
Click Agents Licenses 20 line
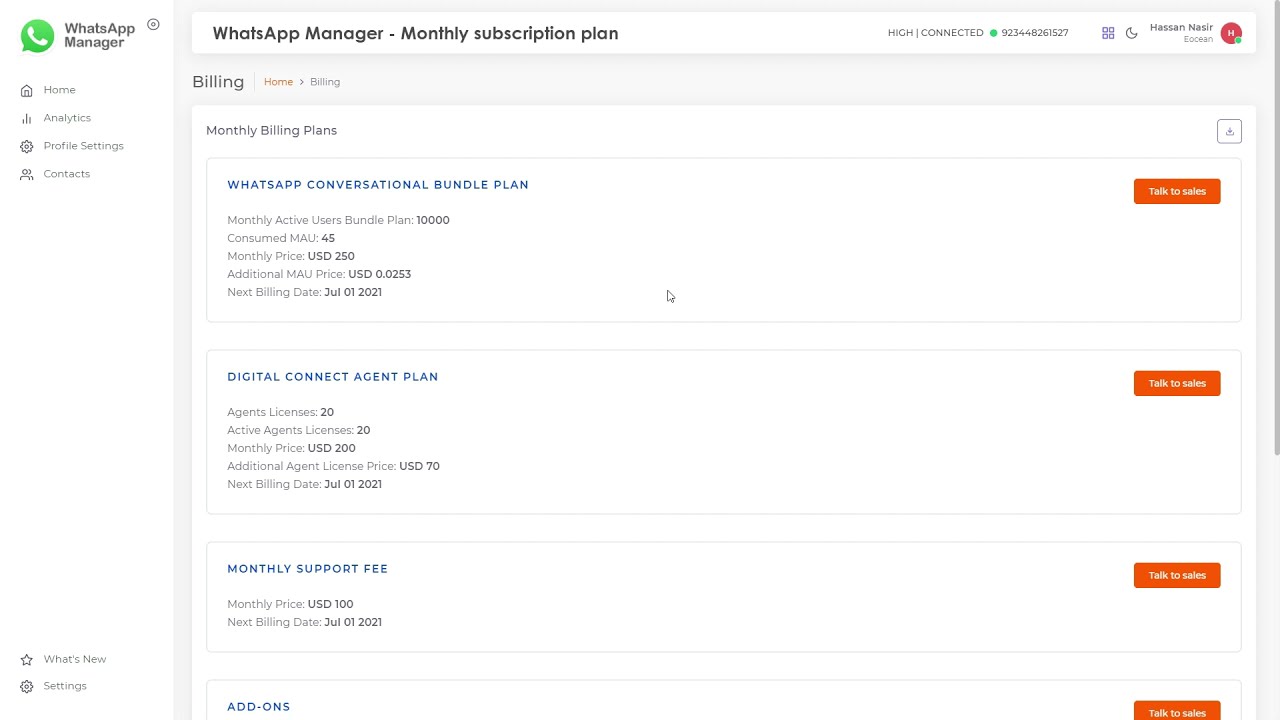pyautogui.click(x=280, y=412)
